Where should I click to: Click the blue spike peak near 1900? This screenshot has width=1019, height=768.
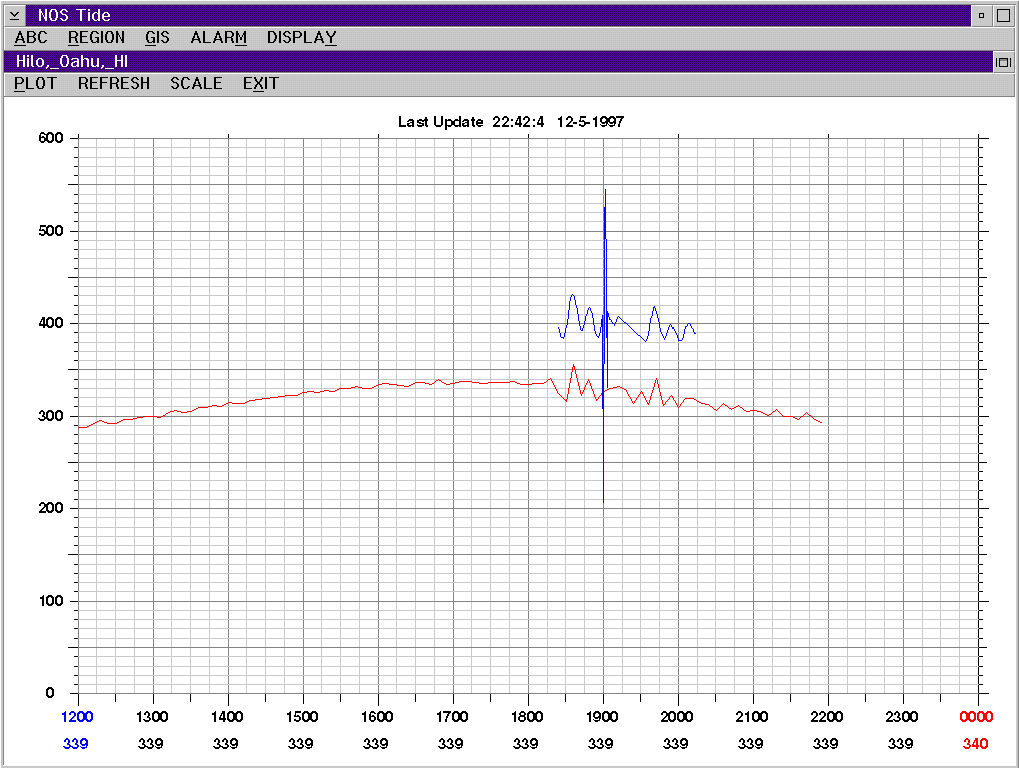pyautogui.click(x=605, y=190)
